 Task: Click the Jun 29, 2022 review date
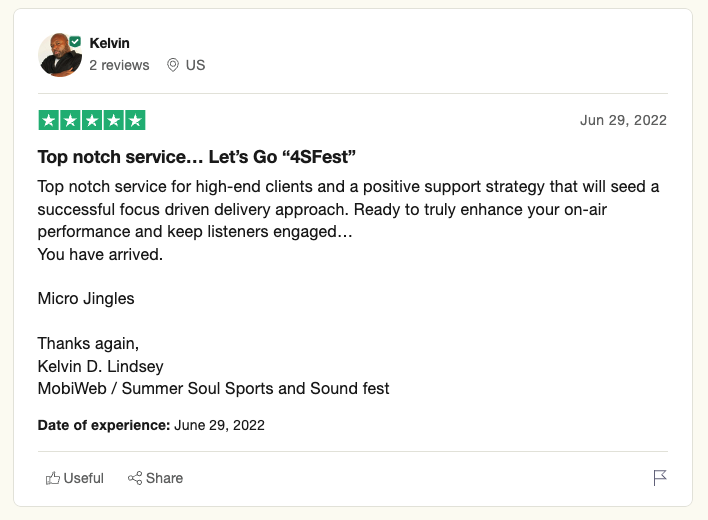click(x=623, y=120)
